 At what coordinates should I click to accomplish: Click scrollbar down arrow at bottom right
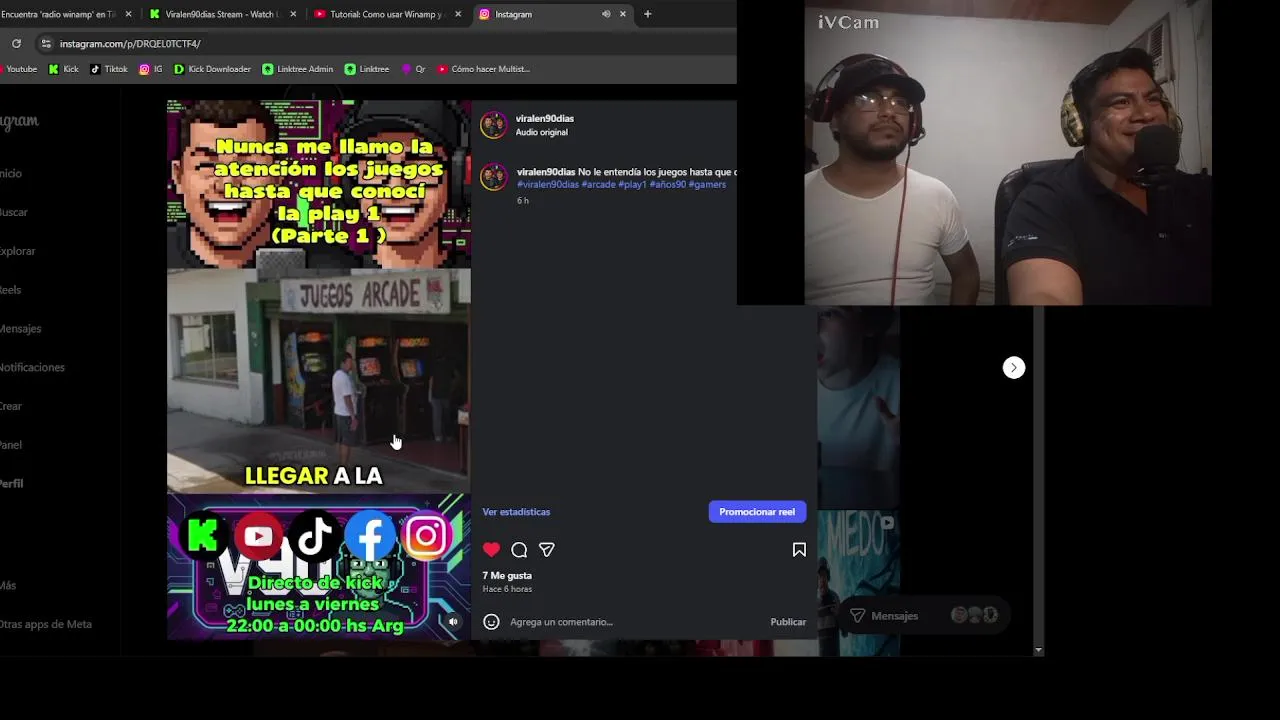click(x=1038, y=651)
